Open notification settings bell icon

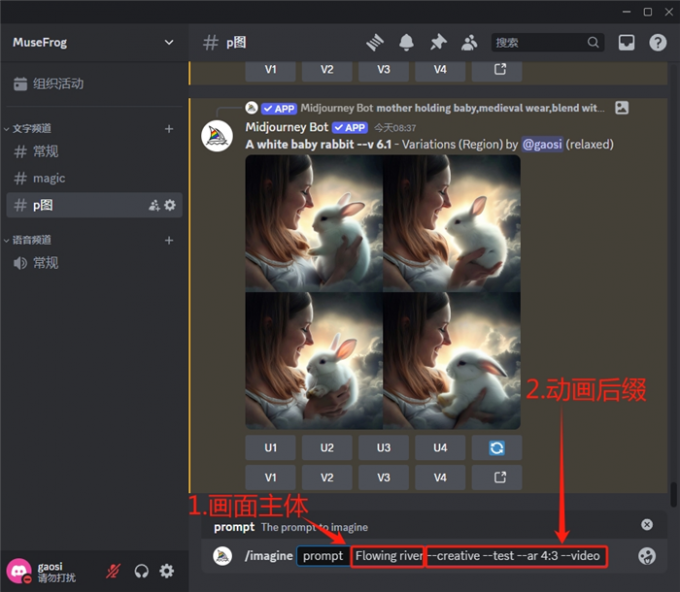coord(406,43)
